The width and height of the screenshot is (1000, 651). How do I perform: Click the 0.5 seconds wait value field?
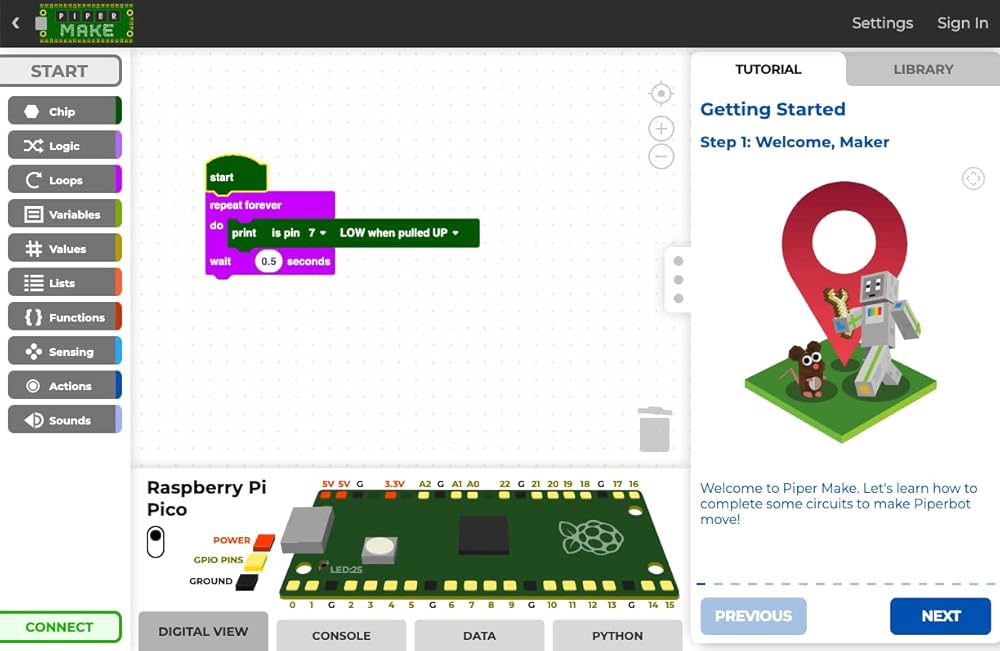click(x=268, y=261)
